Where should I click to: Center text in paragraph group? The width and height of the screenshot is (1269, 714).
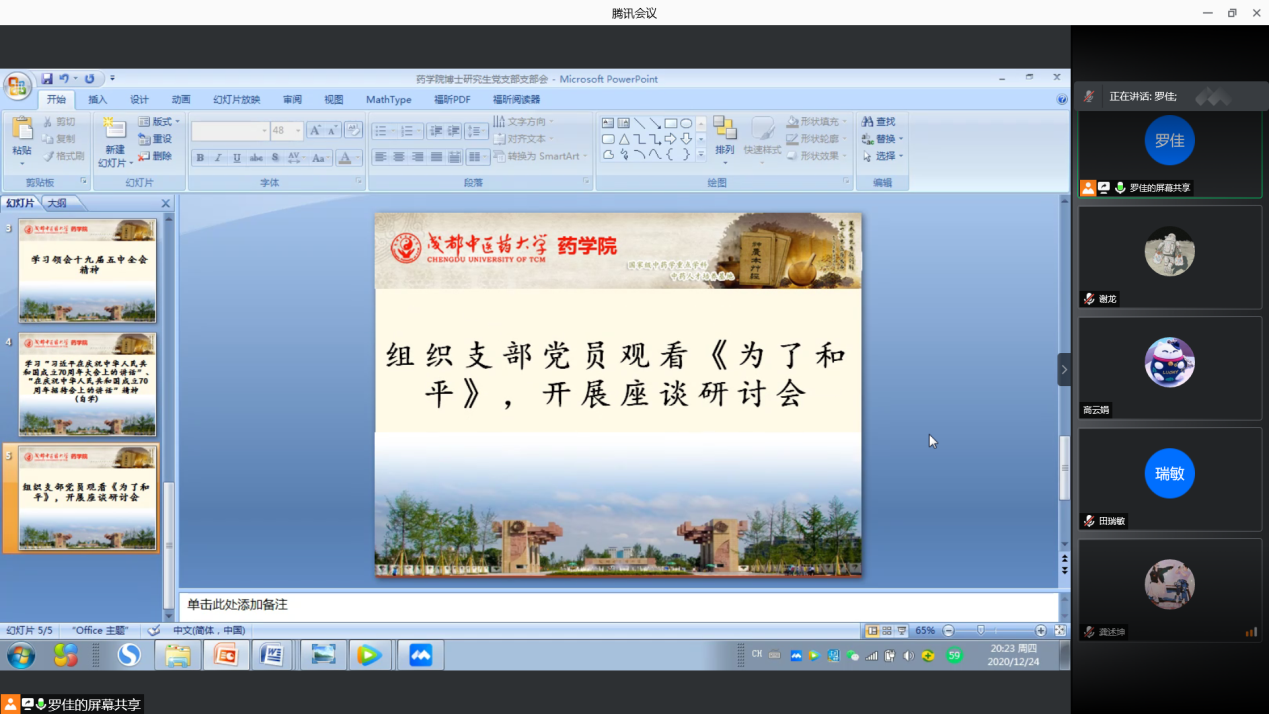click(399, 157)
